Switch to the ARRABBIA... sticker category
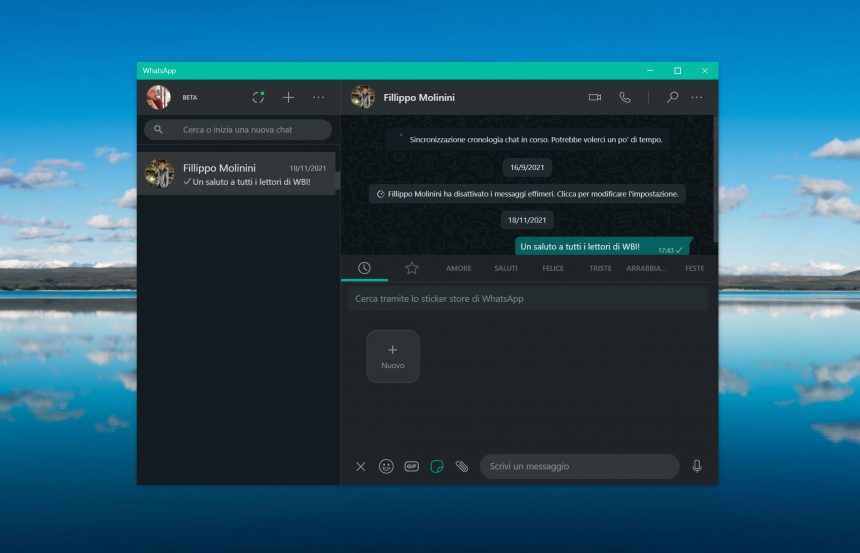Viewport: 860px width, 553px height. coord(647,268)
